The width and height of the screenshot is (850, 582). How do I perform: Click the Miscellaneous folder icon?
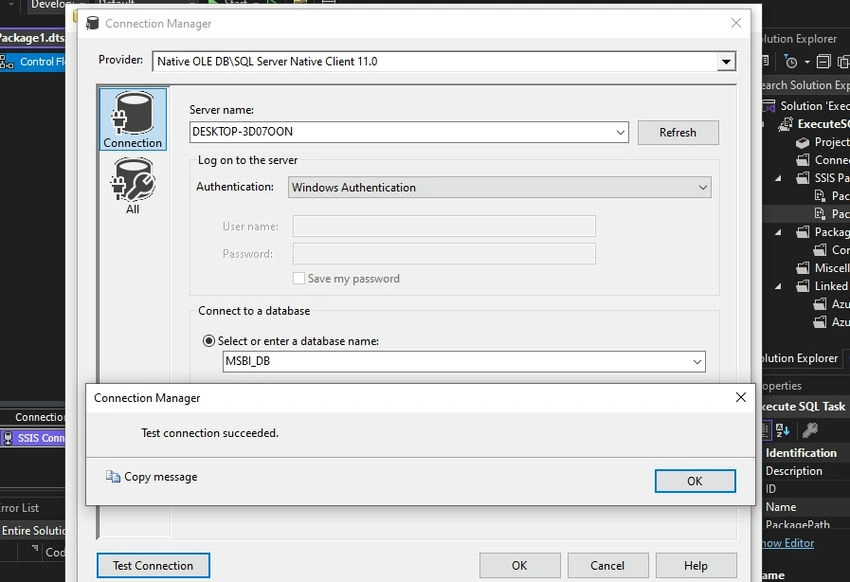pyautogui.click(x=803, y=268)
